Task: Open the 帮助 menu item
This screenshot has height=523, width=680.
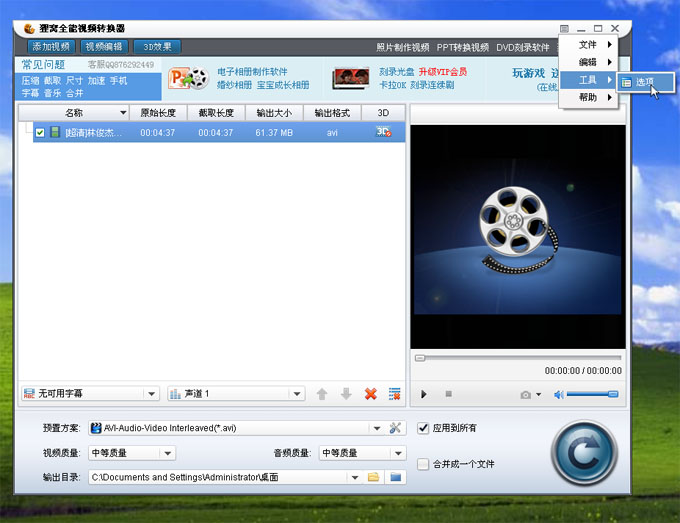Action: click(588, 97)
